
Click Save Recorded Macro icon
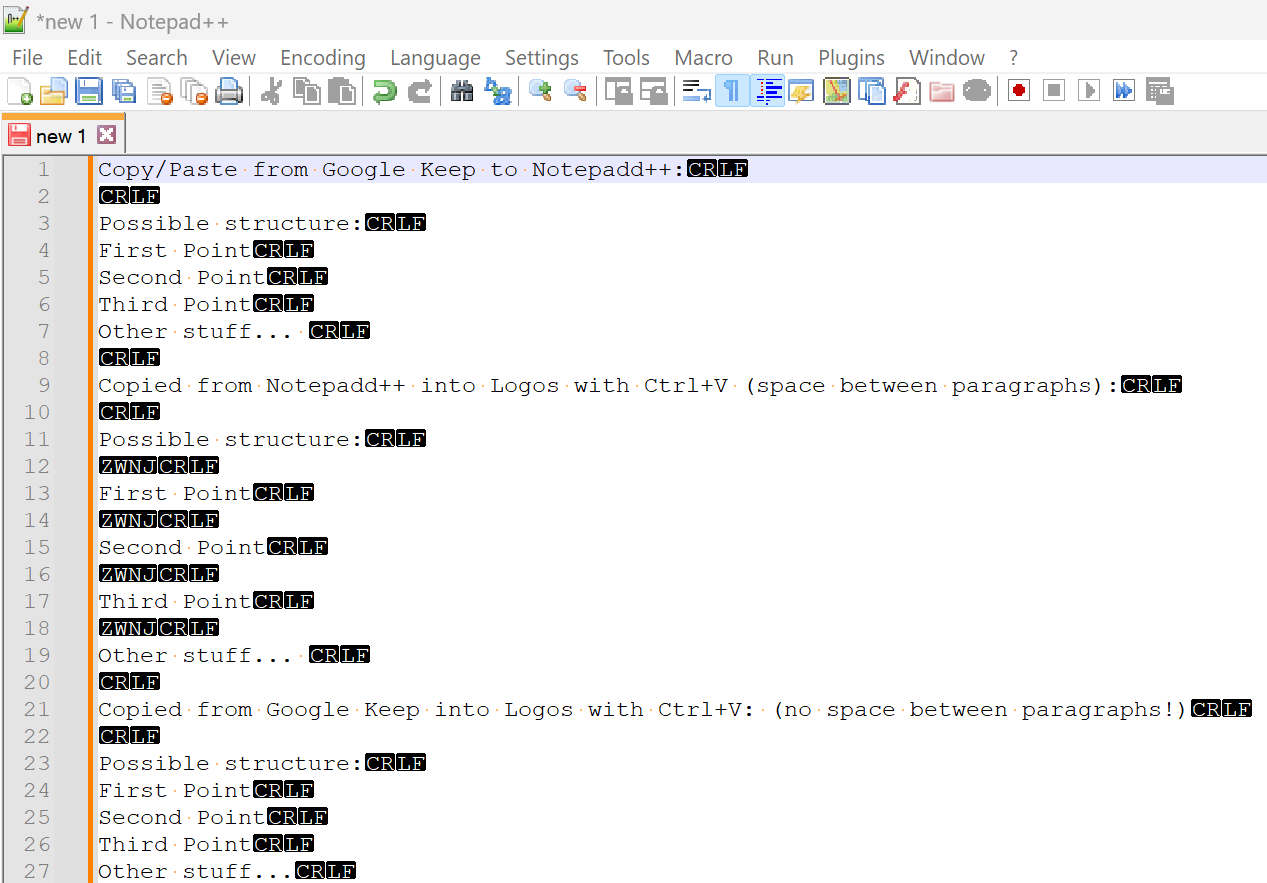click(x=1160, y=92)
